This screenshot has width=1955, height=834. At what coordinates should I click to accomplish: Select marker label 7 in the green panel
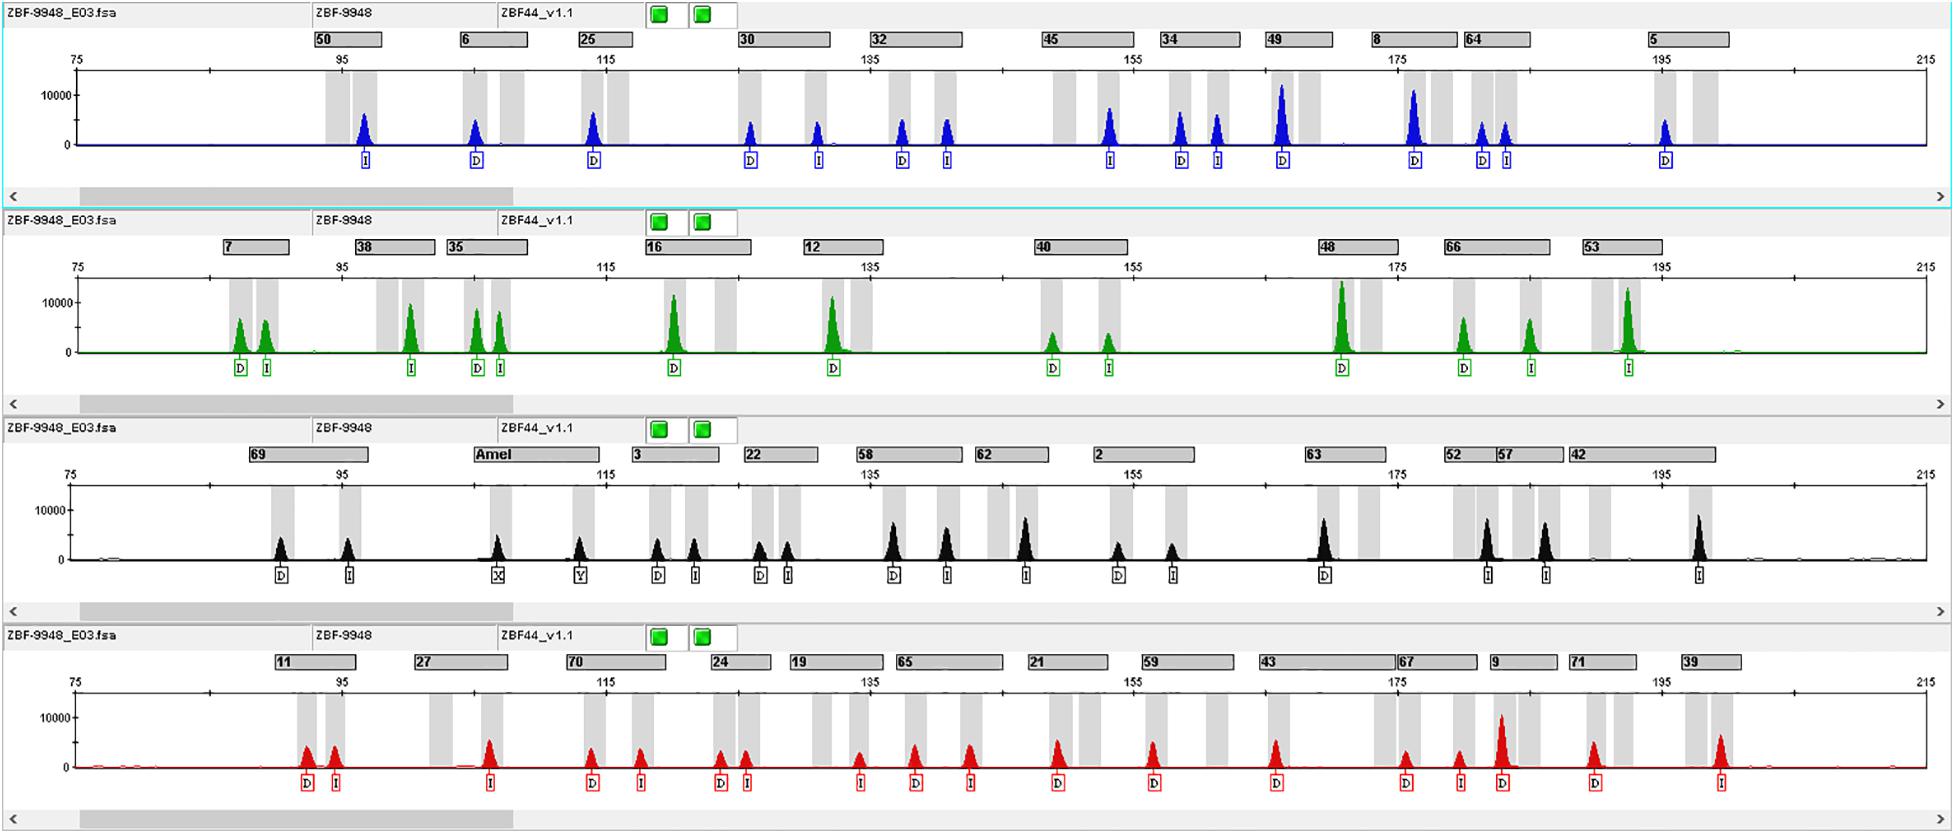tap(256, 247)
